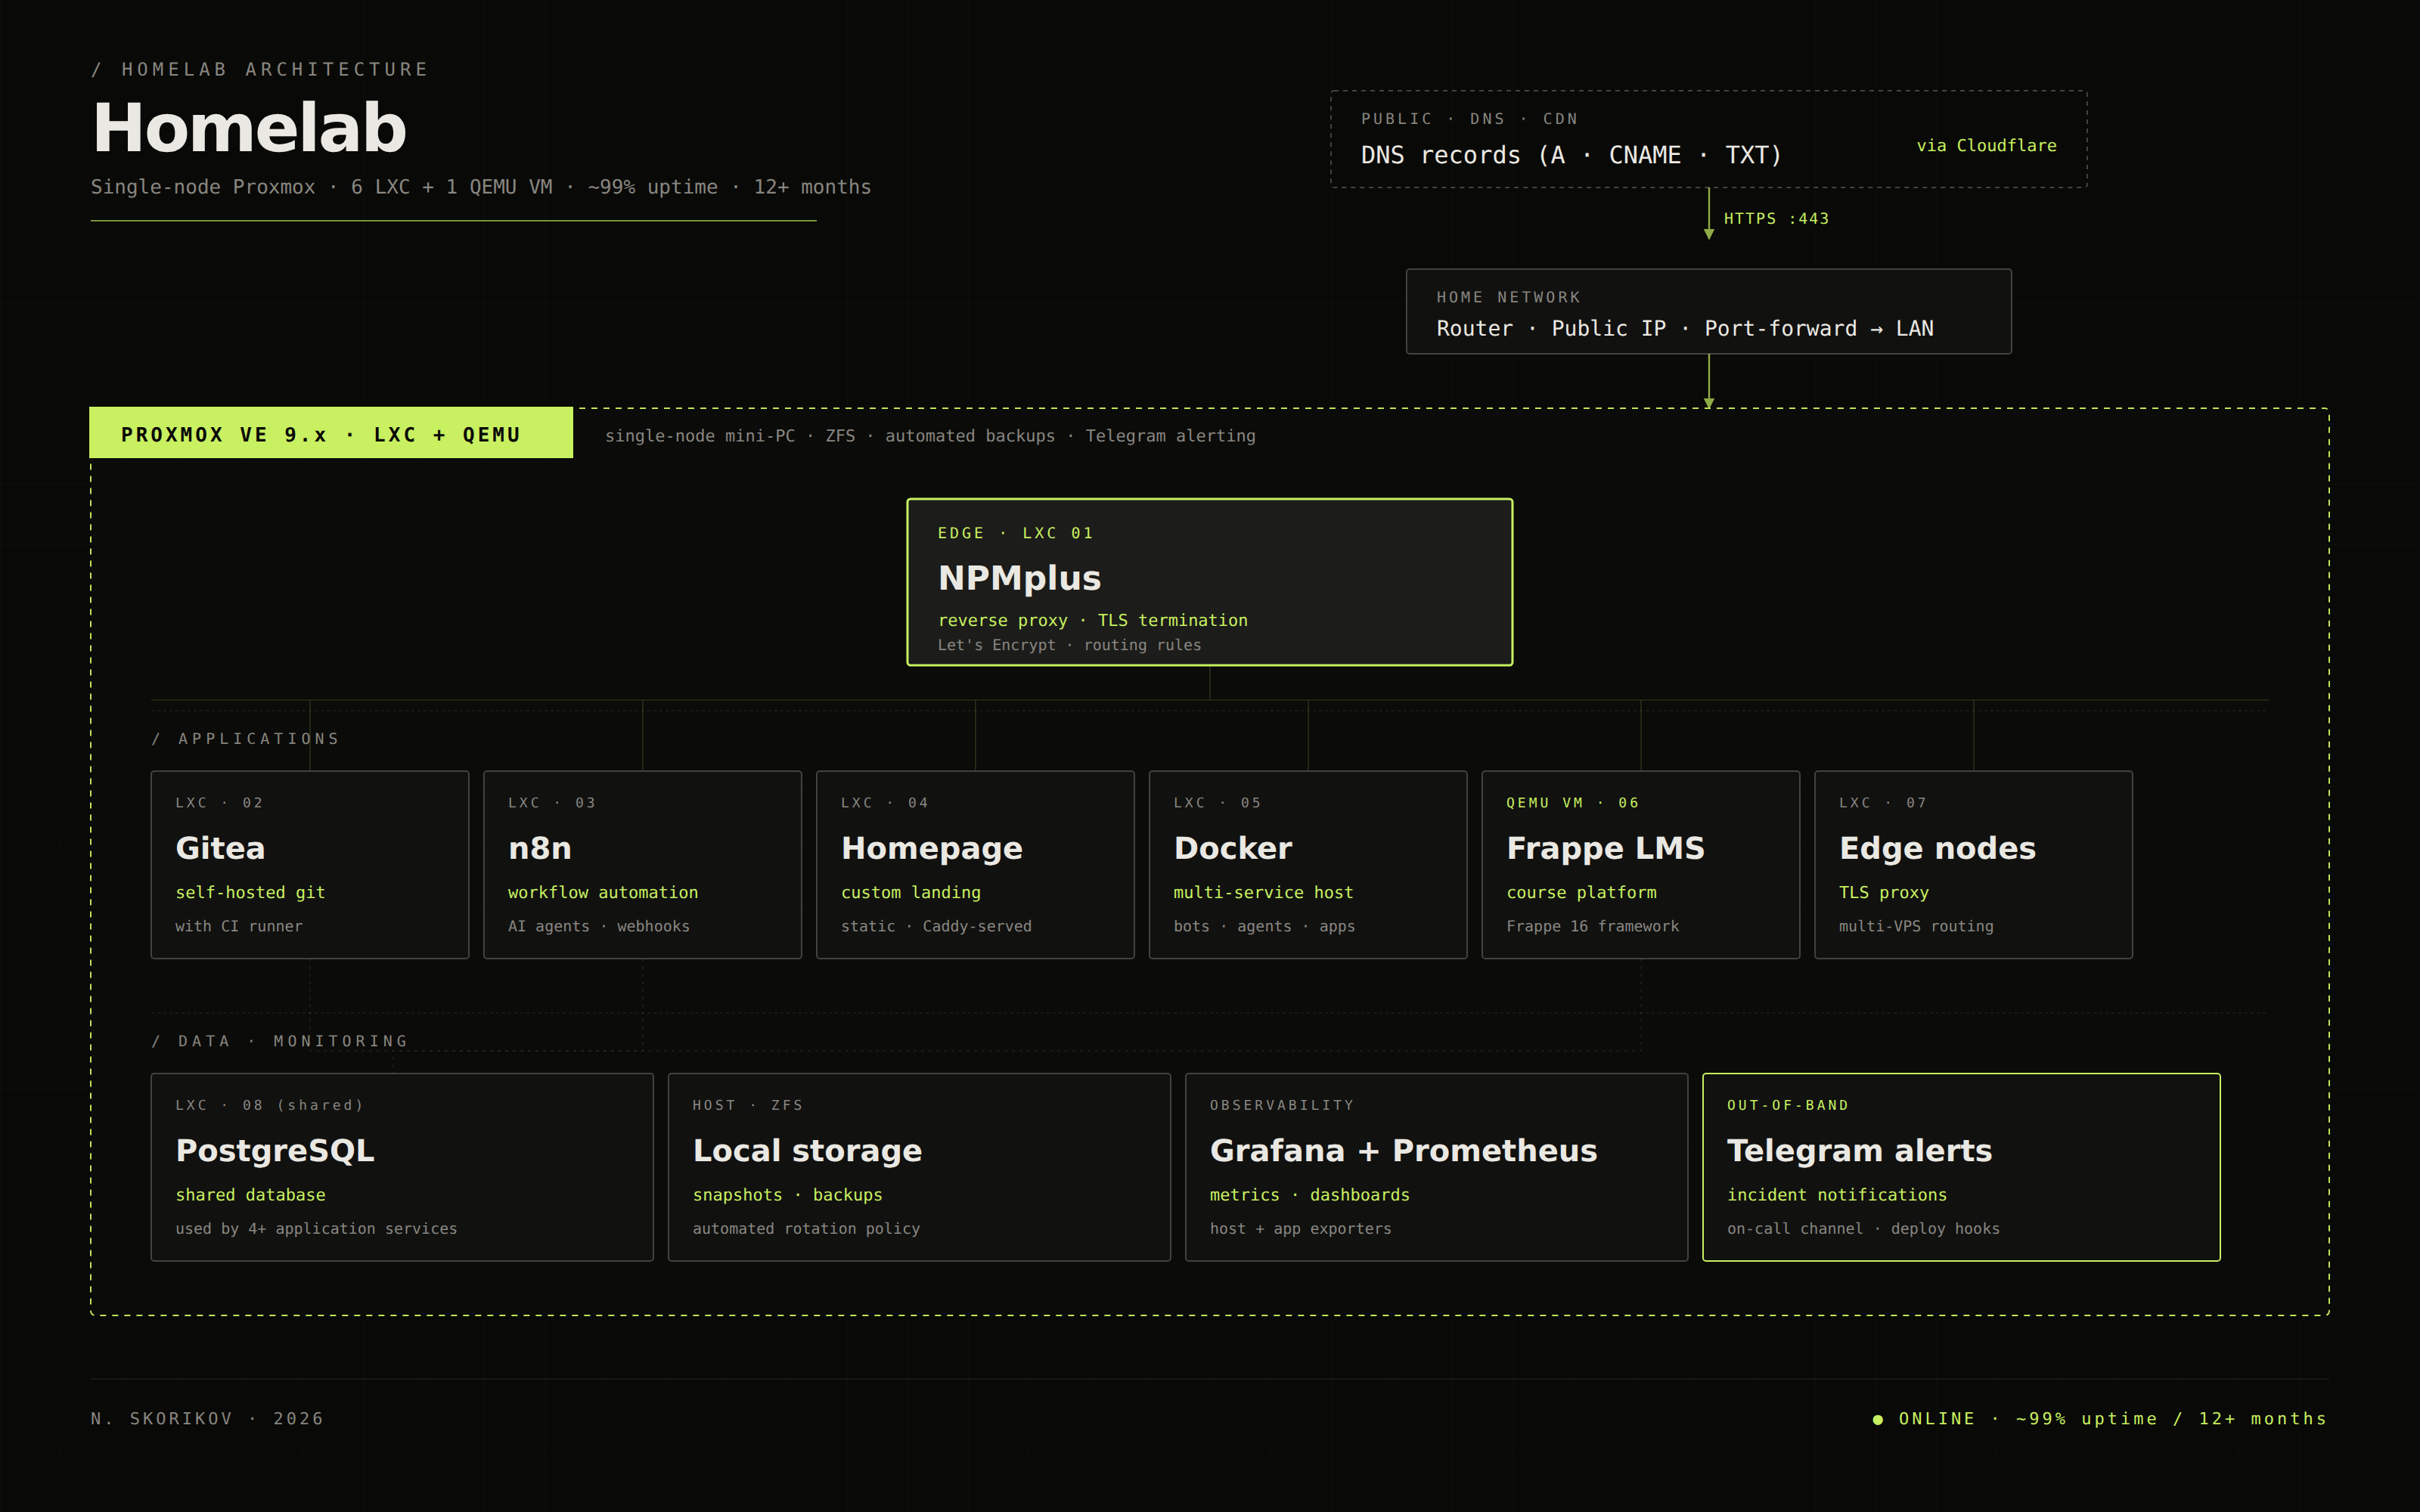Select the Docker multi-service host card

point(1307,864)
